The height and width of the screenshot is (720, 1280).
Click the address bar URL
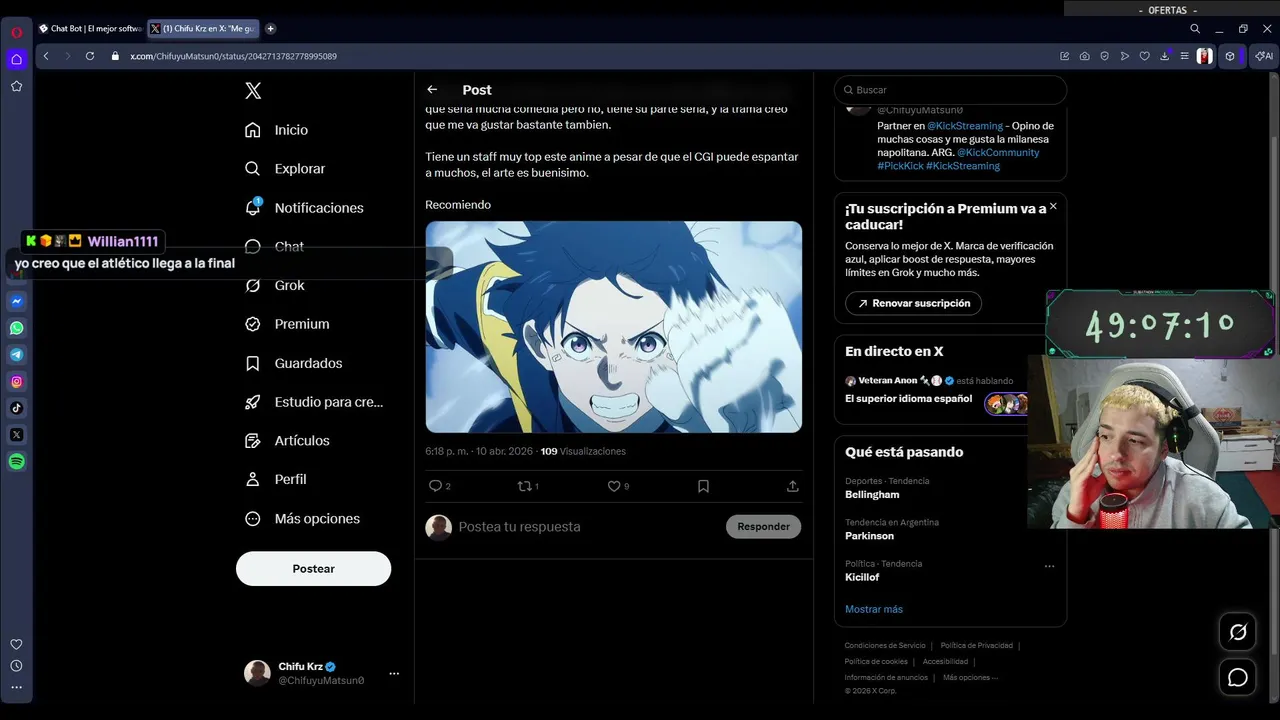click(x=233, y=56)
